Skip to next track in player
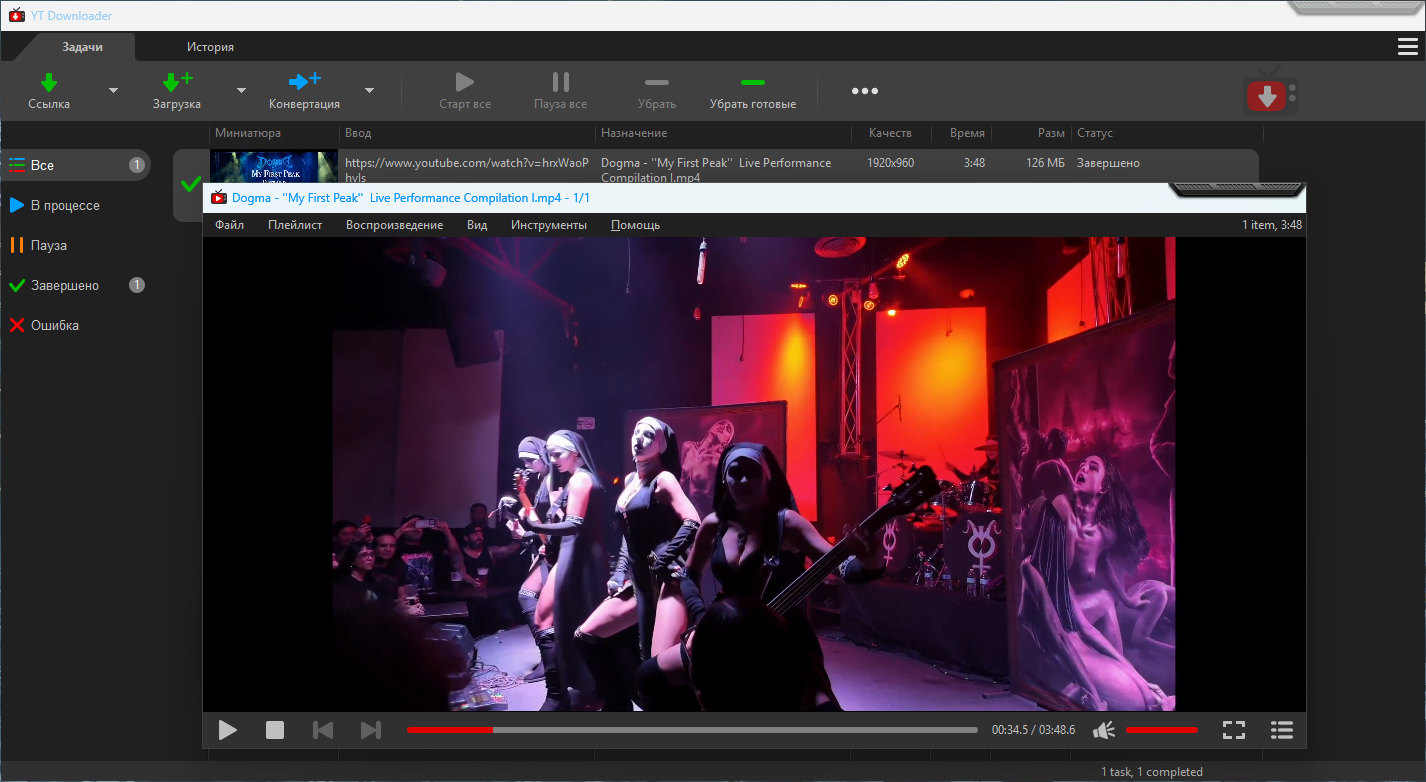1426x782 pixels. tap(370, 730)
